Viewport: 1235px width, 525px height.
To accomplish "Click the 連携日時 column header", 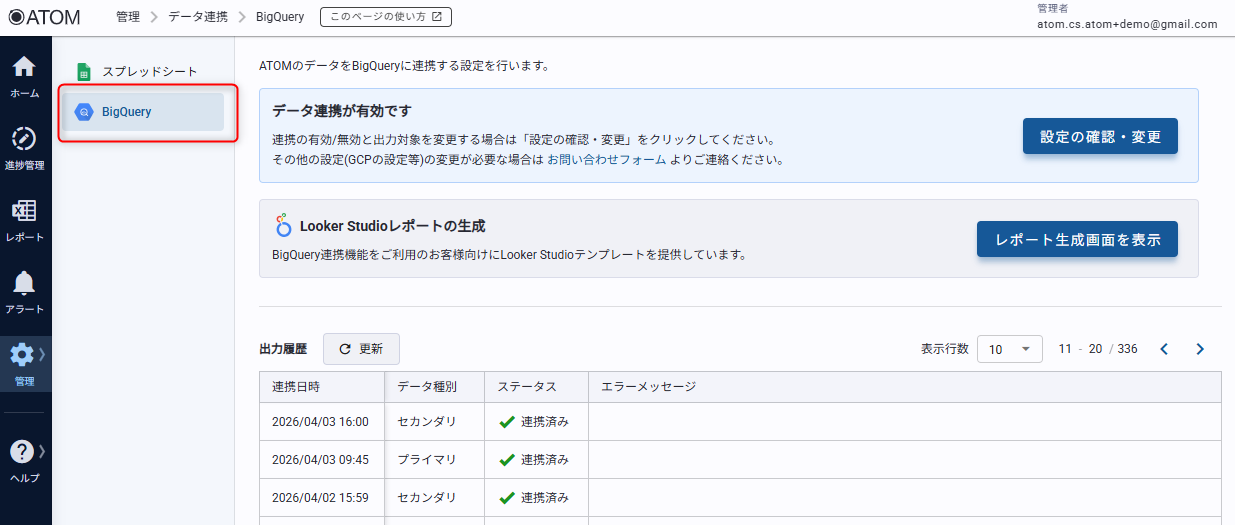I will tap(296, 387).
